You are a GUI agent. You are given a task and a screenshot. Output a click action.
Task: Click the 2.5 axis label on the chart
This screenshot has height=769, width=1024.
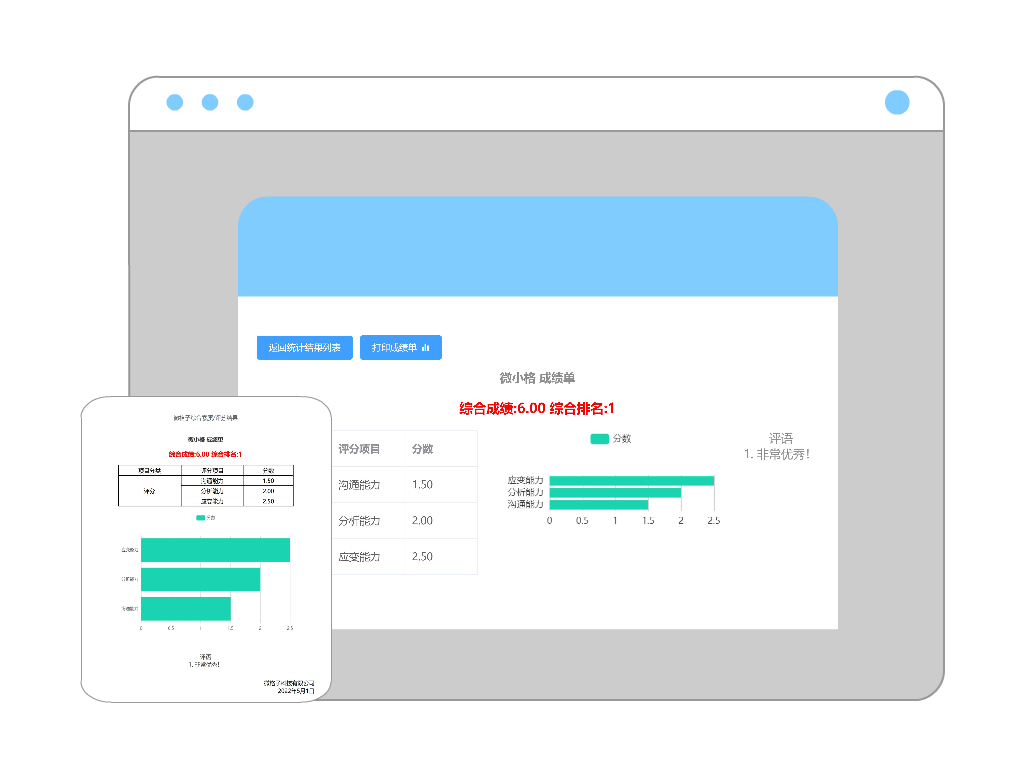(714, 521)
